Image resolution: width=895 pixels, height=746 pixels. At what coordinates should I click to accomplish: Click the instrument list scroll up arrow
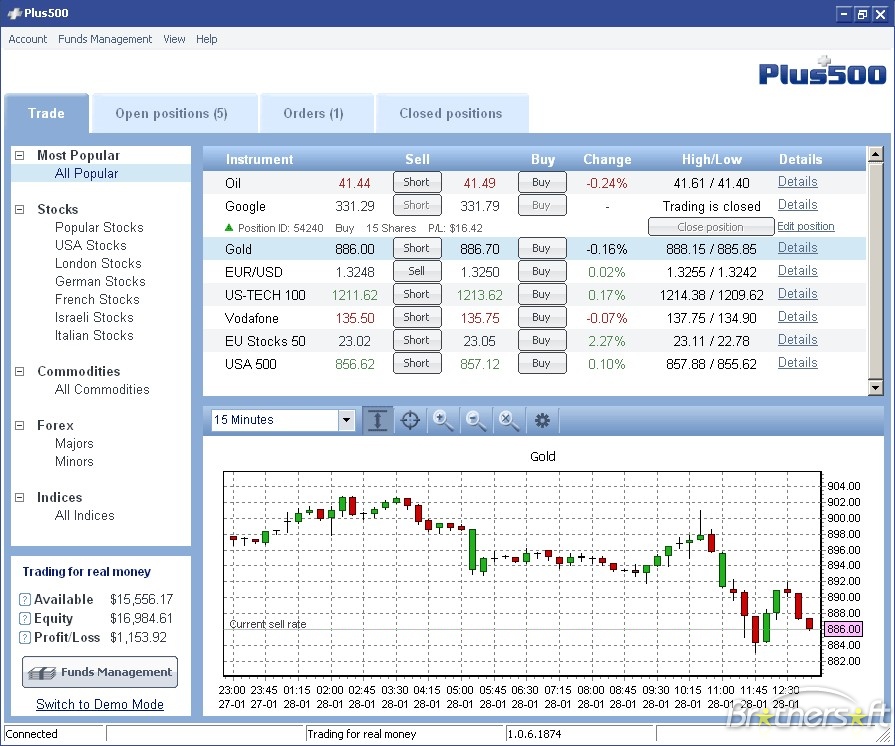click(875, 154)
